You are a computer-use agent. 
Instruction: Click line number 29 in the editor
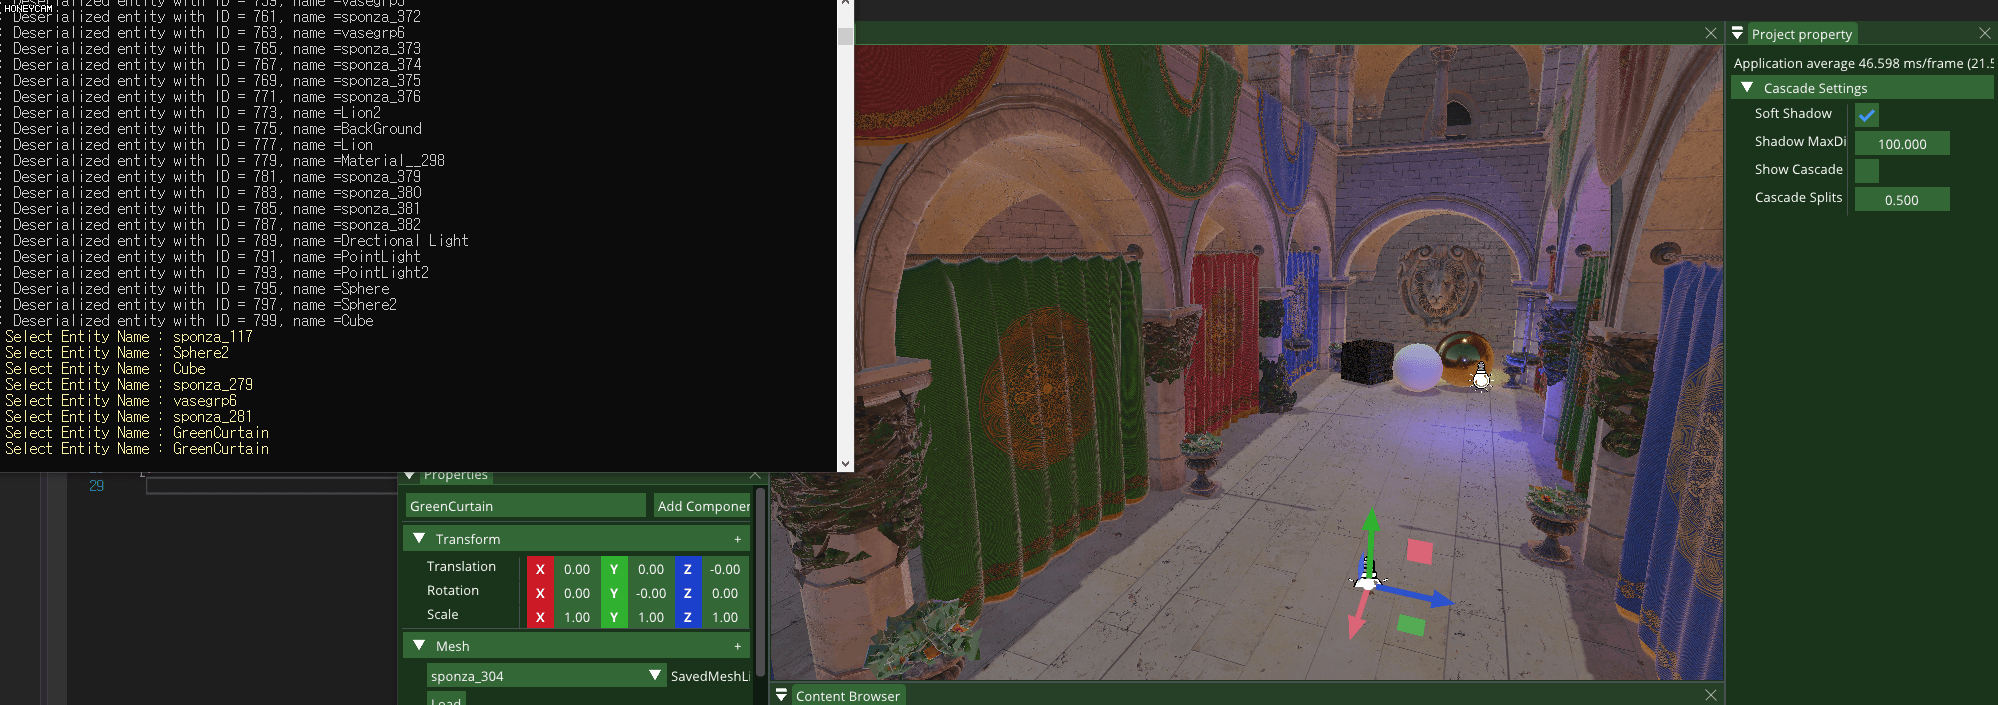pos(96,486)
